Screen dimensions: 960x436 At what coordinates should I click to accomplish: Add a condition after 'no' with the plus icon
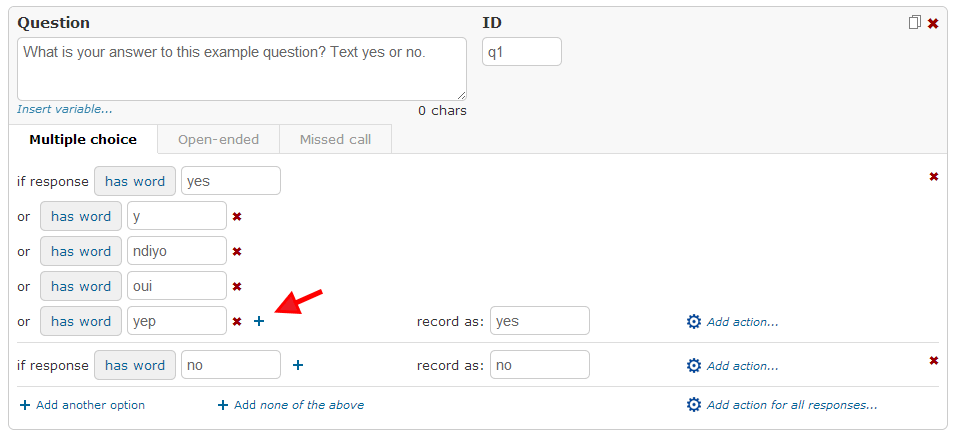298,365
